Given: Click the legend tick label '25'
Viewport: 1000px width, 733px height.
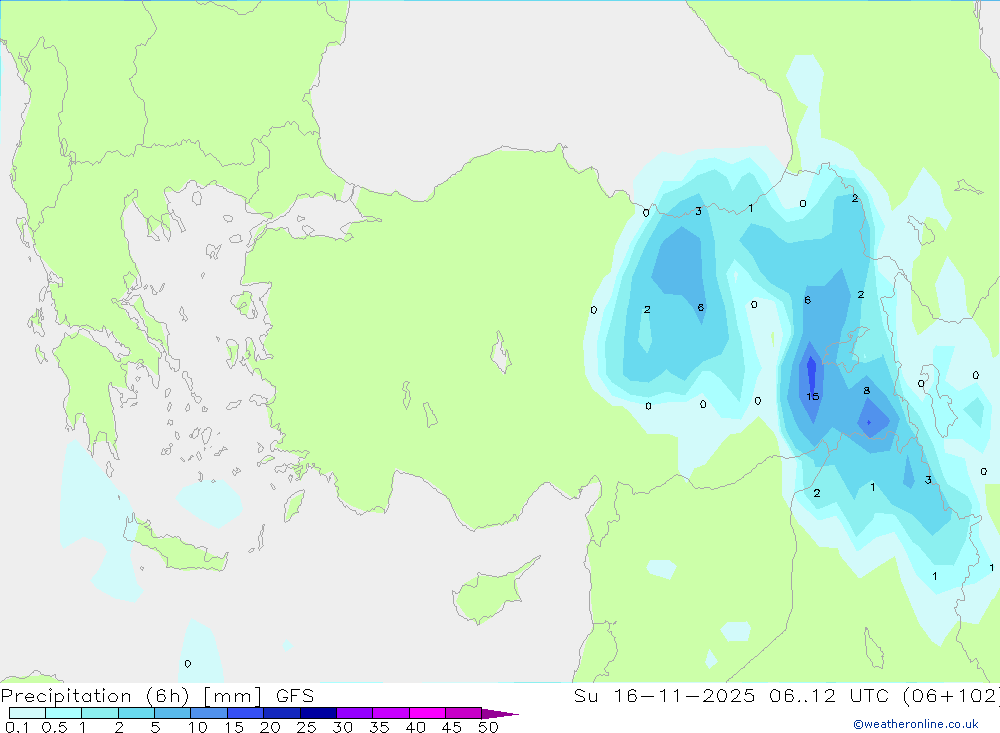Looking at the screenshot, I should pos(307,727).
